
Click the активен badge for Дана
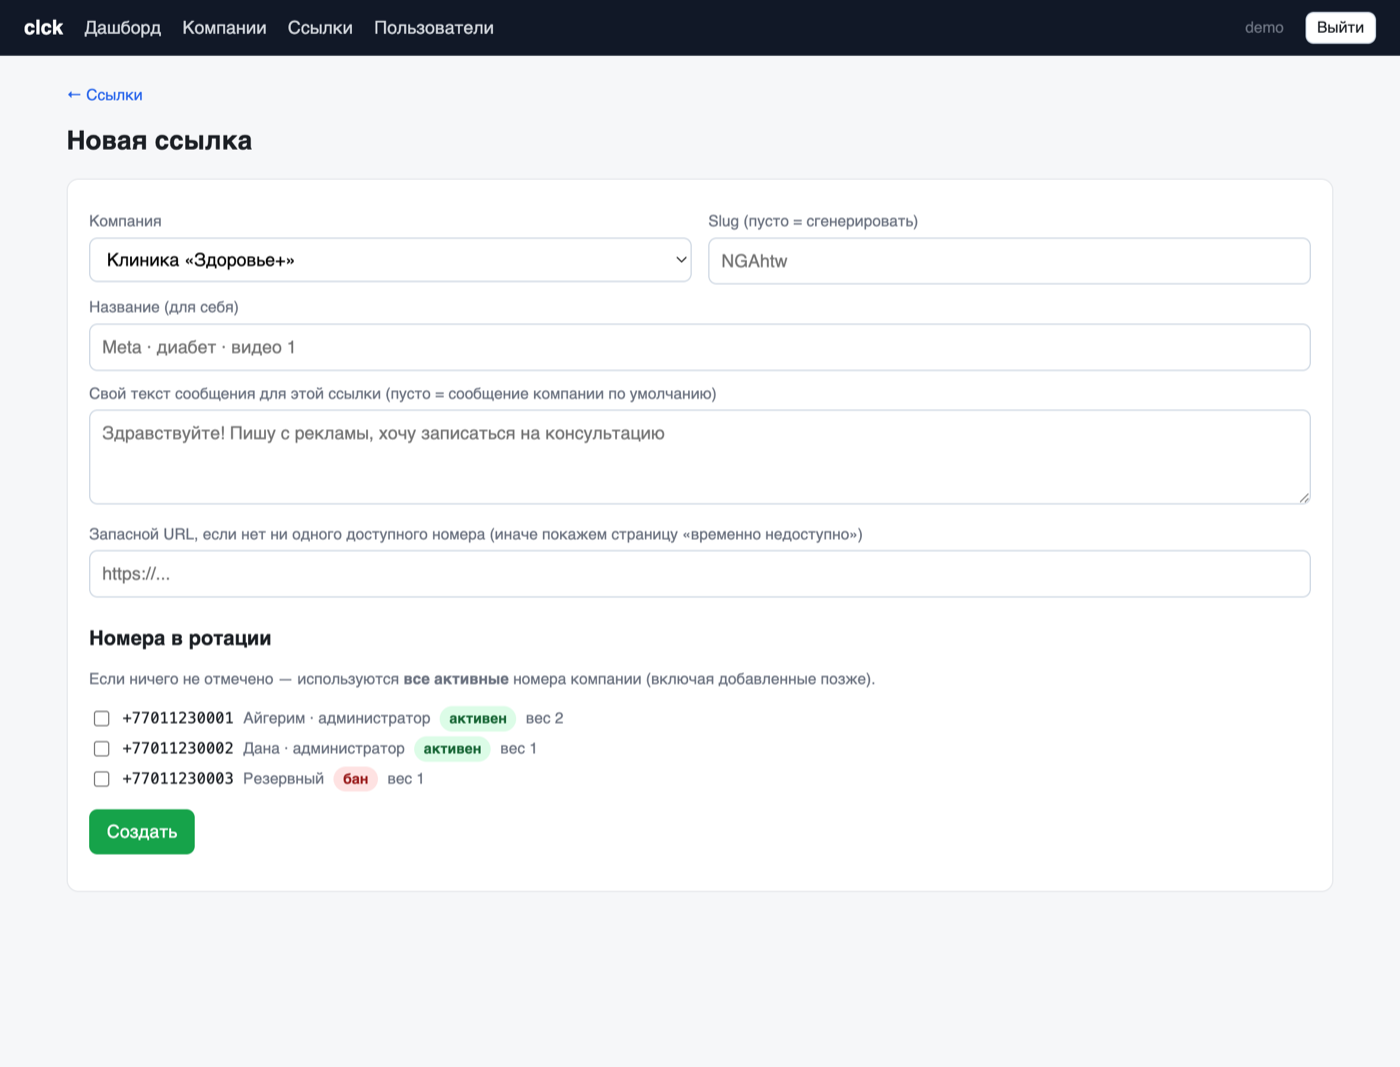[452, 748]
